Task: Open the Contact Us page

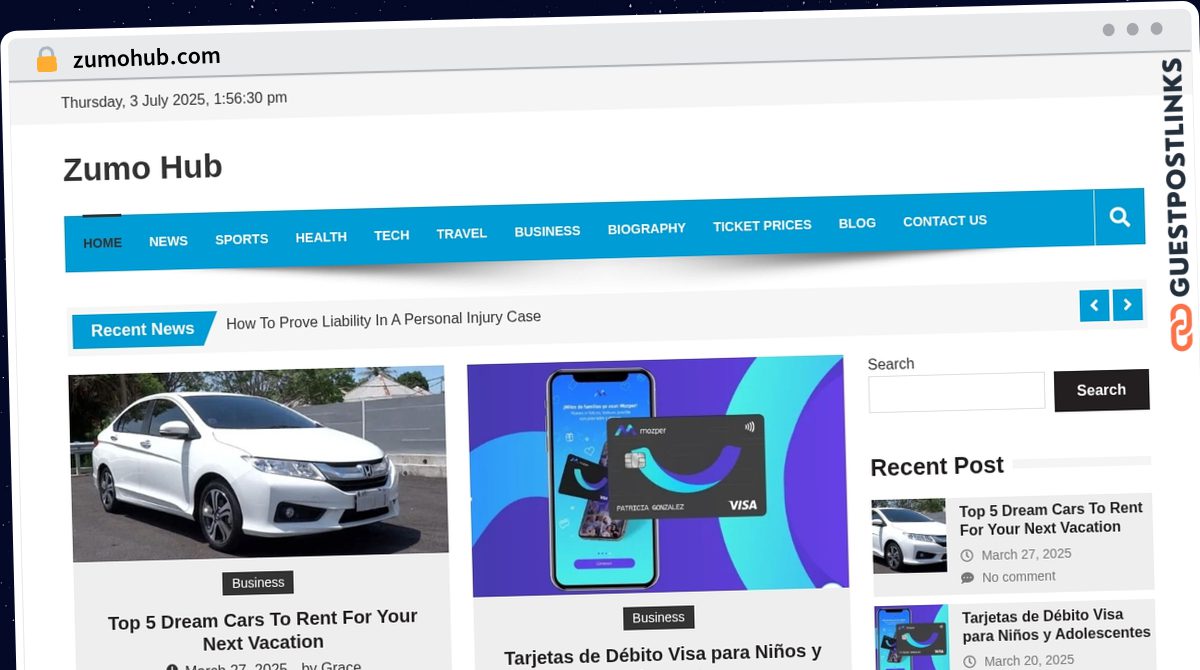Action: point(945,220)
